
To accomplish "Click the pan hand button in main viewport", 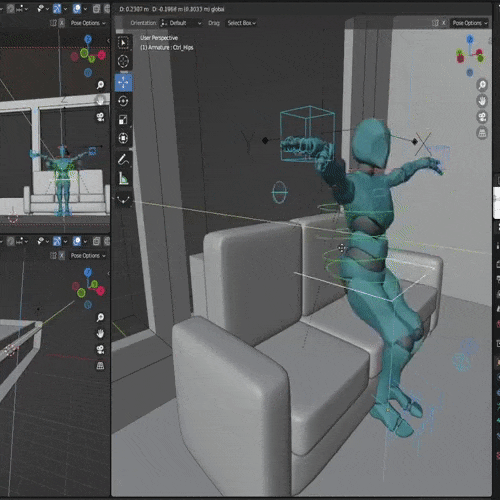I will coord(482,101).
